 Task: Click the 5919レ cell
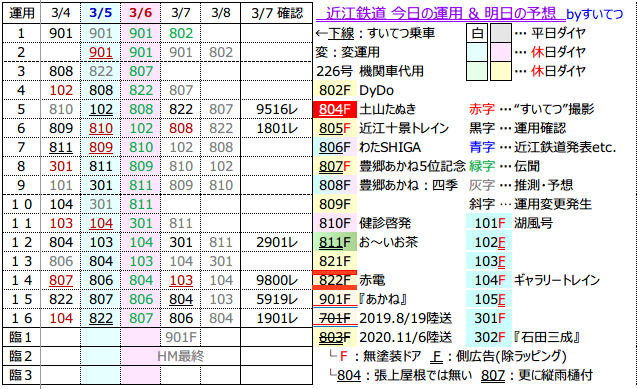pyautogui.click(x=277, y=299)
